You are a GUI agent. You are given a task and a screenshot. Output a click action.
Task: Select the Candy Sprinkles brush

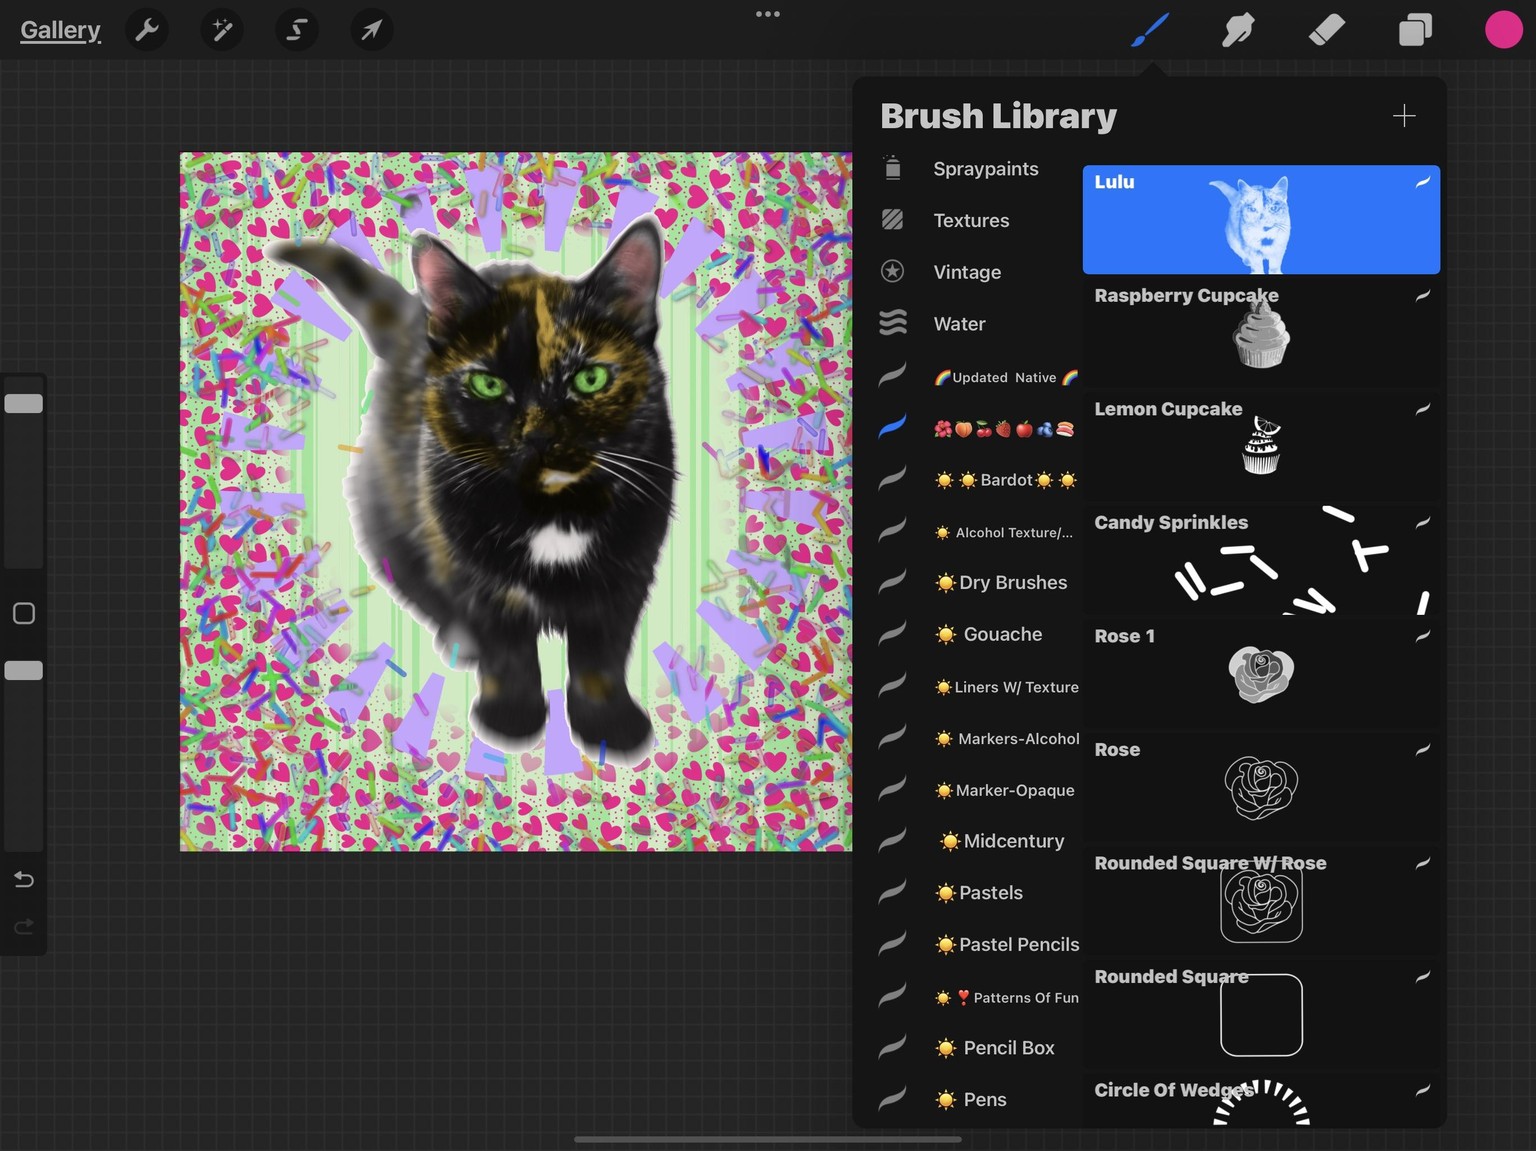tap(1261, 561)
